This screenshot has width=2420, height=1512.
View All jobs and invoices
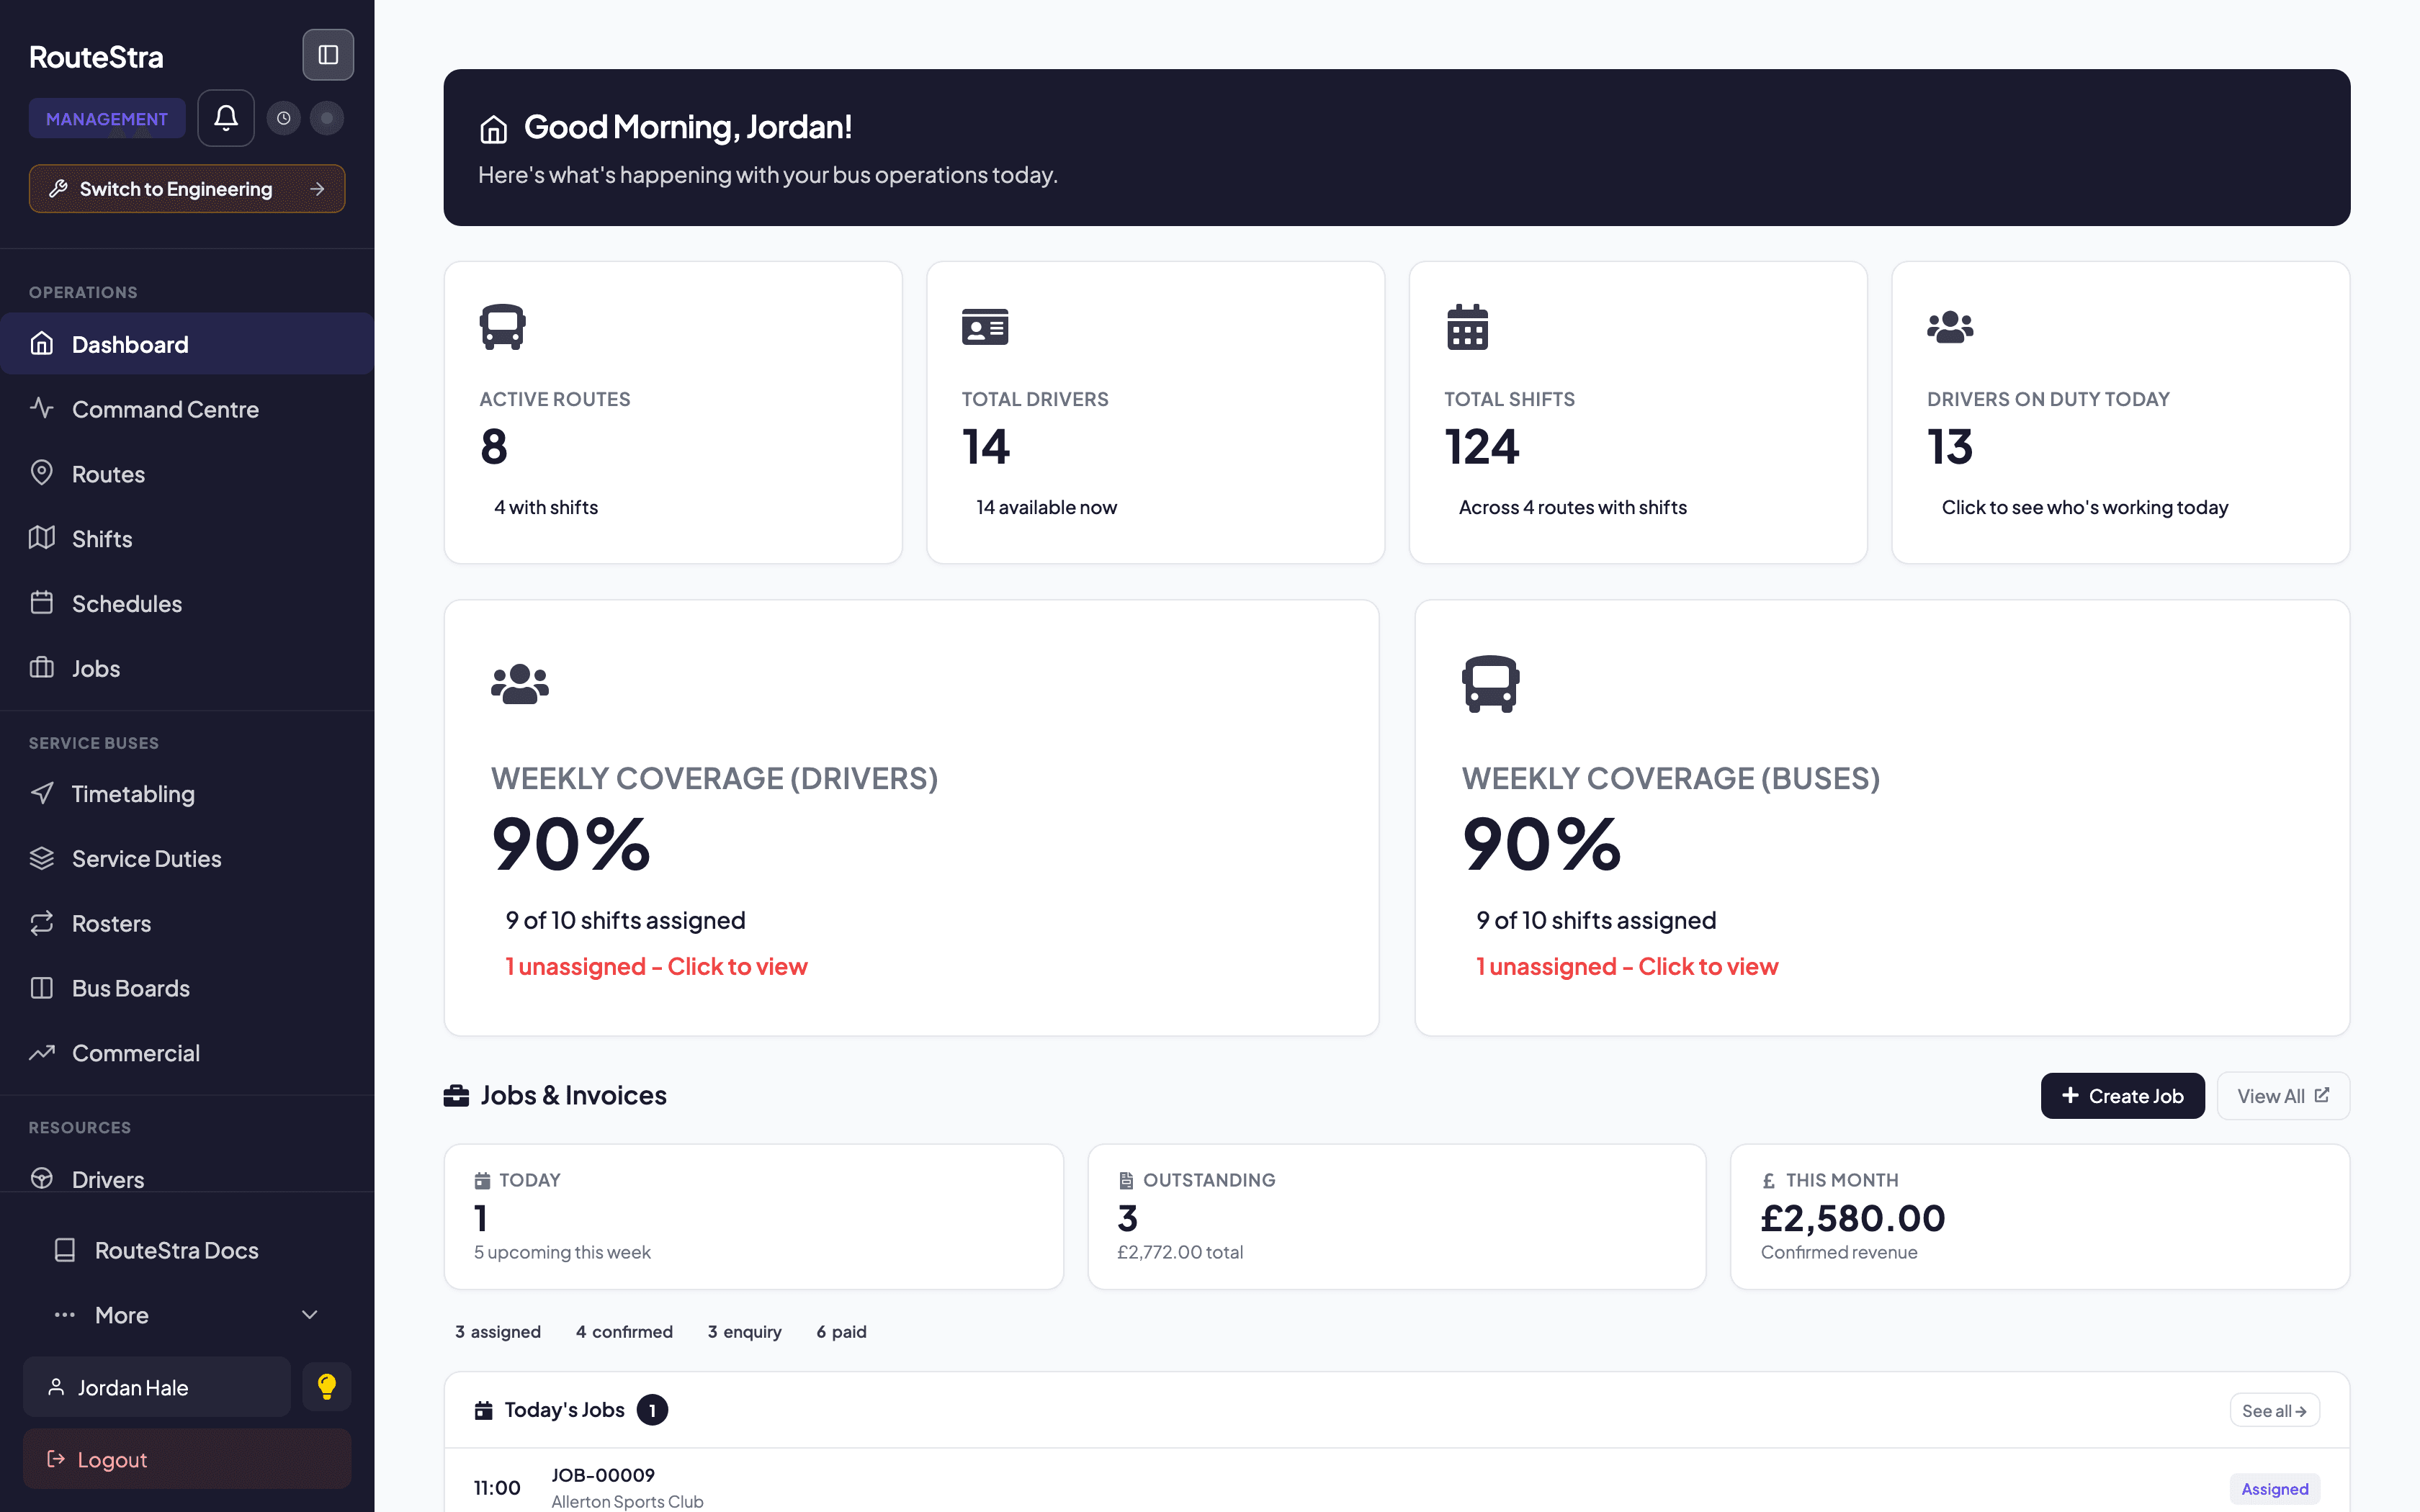tap(2283, 1096)
